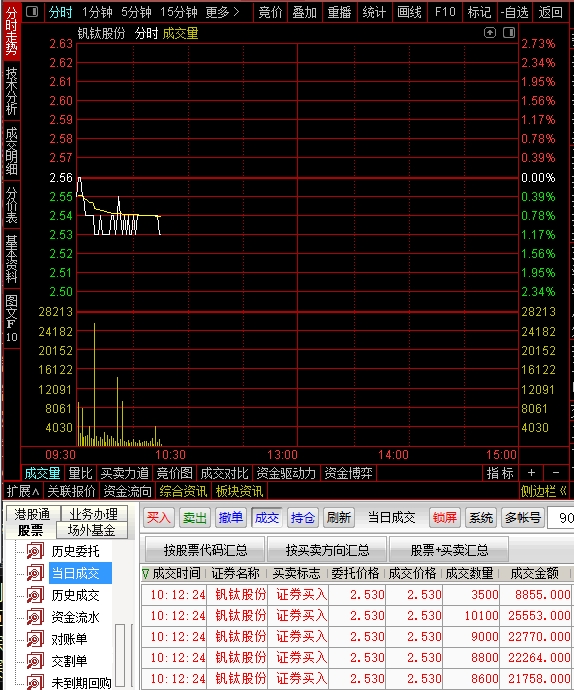Click the 刷新 refresh button
The height and width of the screenshot is (690, 574).
(x=339, y=518)
